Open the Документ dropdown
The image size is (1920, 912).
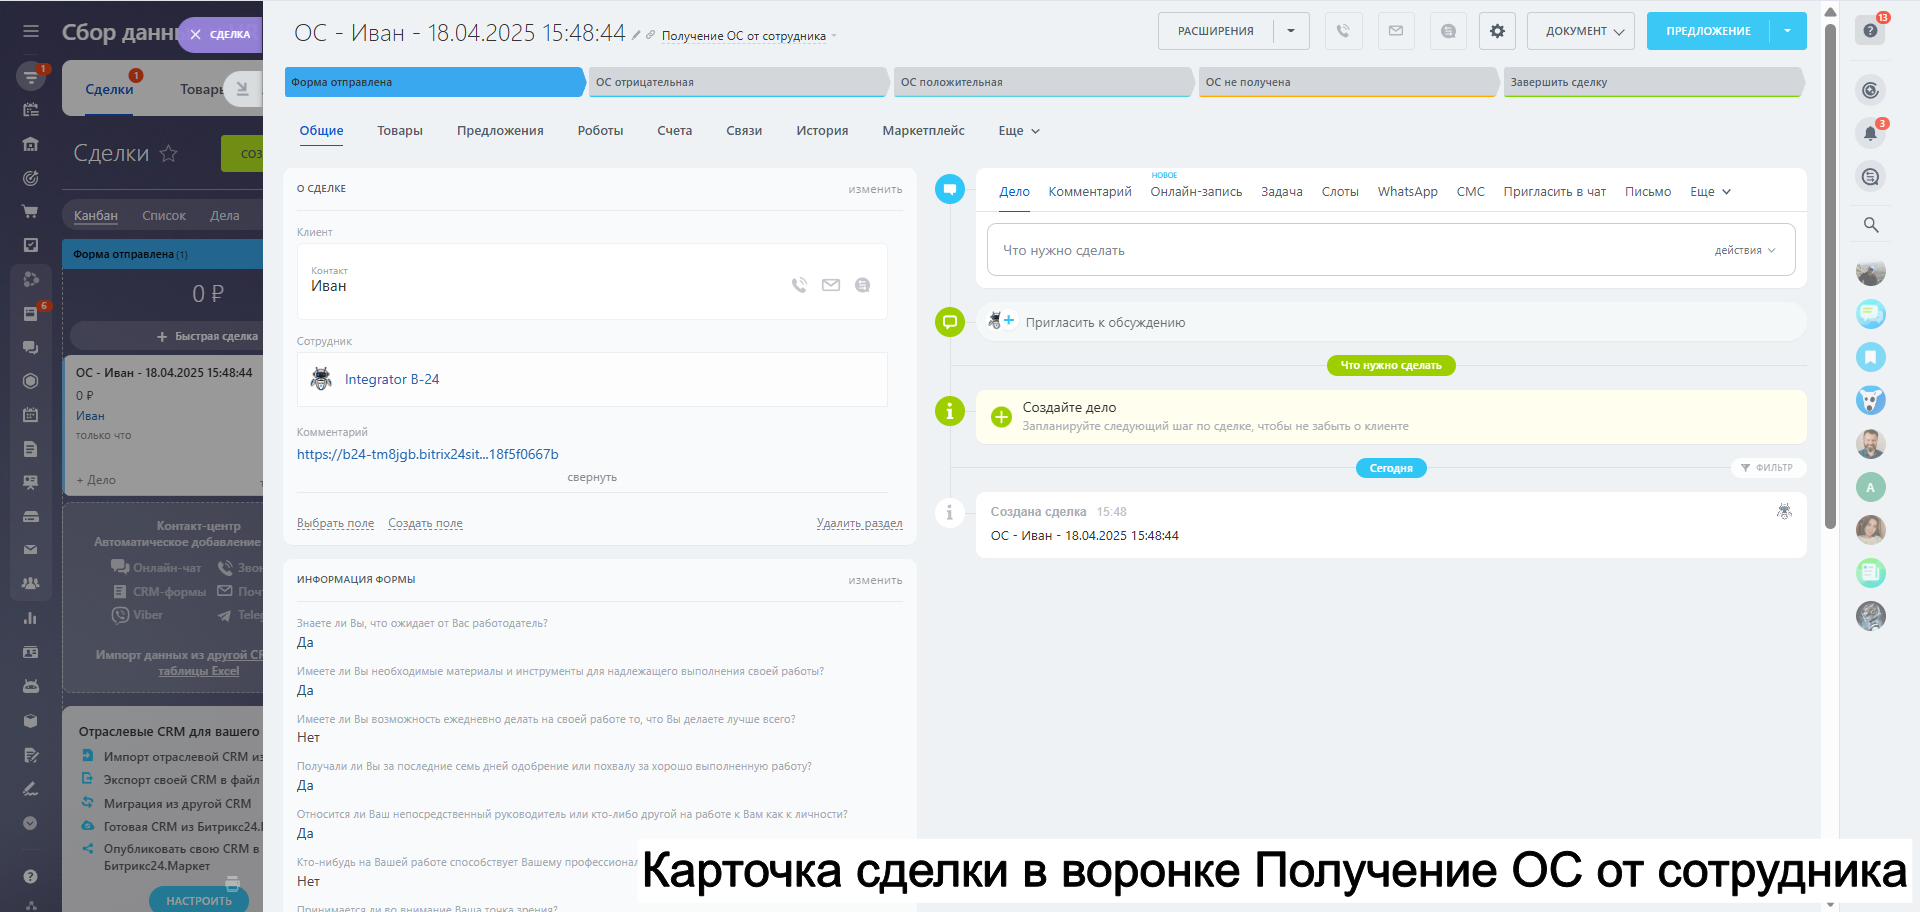click(1580, 31)
